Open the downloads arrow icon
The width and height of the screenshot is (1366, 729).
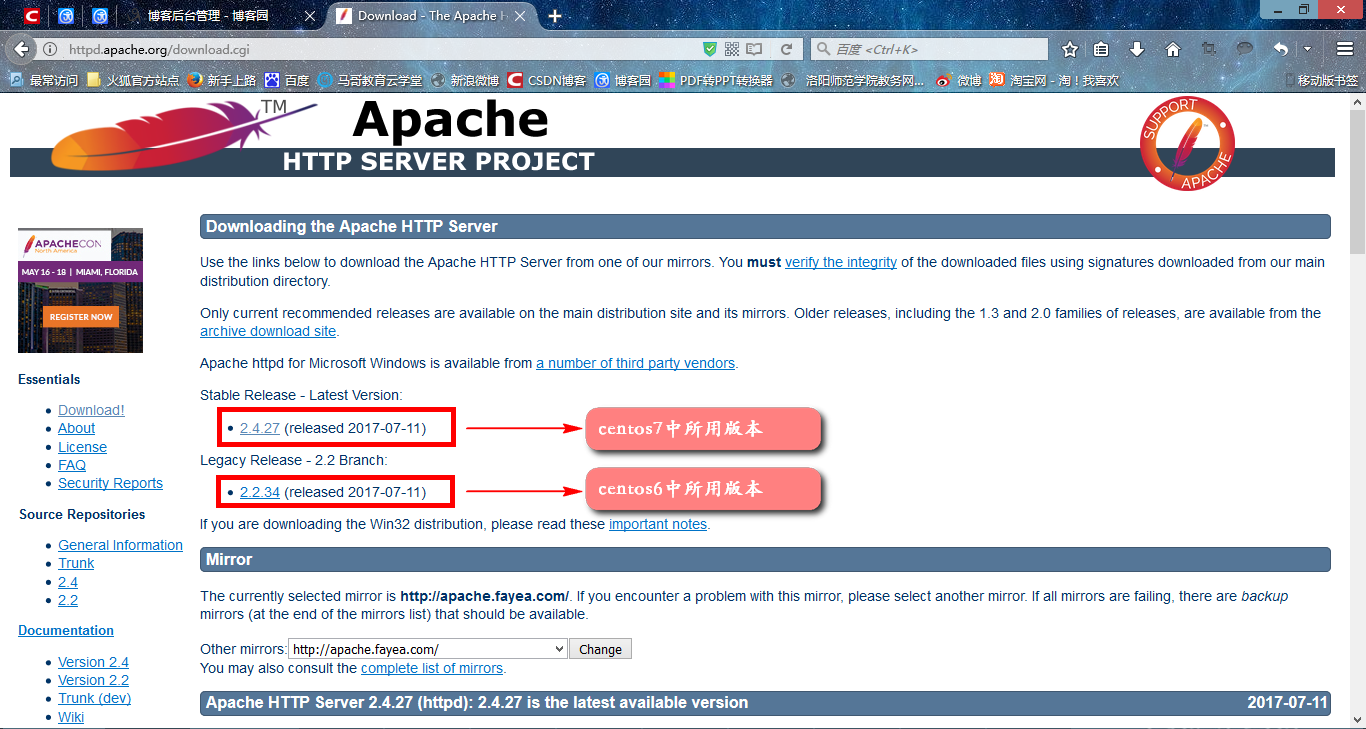(x=1137, y=49)
